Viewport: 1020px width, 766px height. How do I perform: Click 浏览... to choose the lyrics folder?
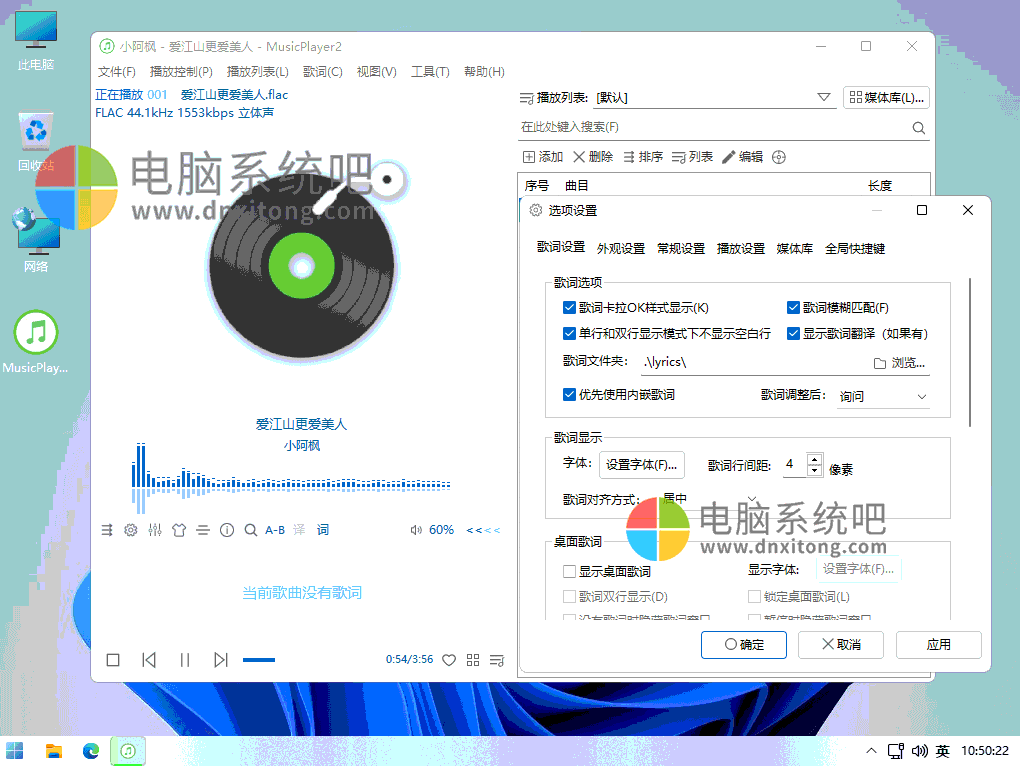pos(900,363)
